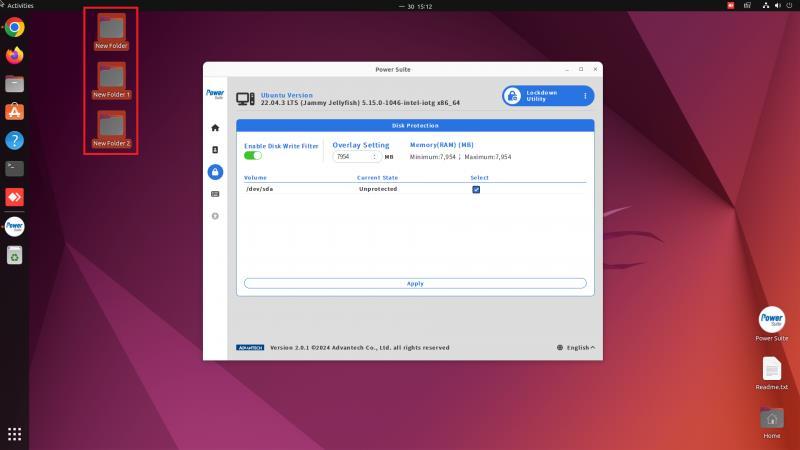The width and height of the screenshot is (800, 450).
Task: Click the Memory(RAM) (MB) label
Action: pos(441,145)
